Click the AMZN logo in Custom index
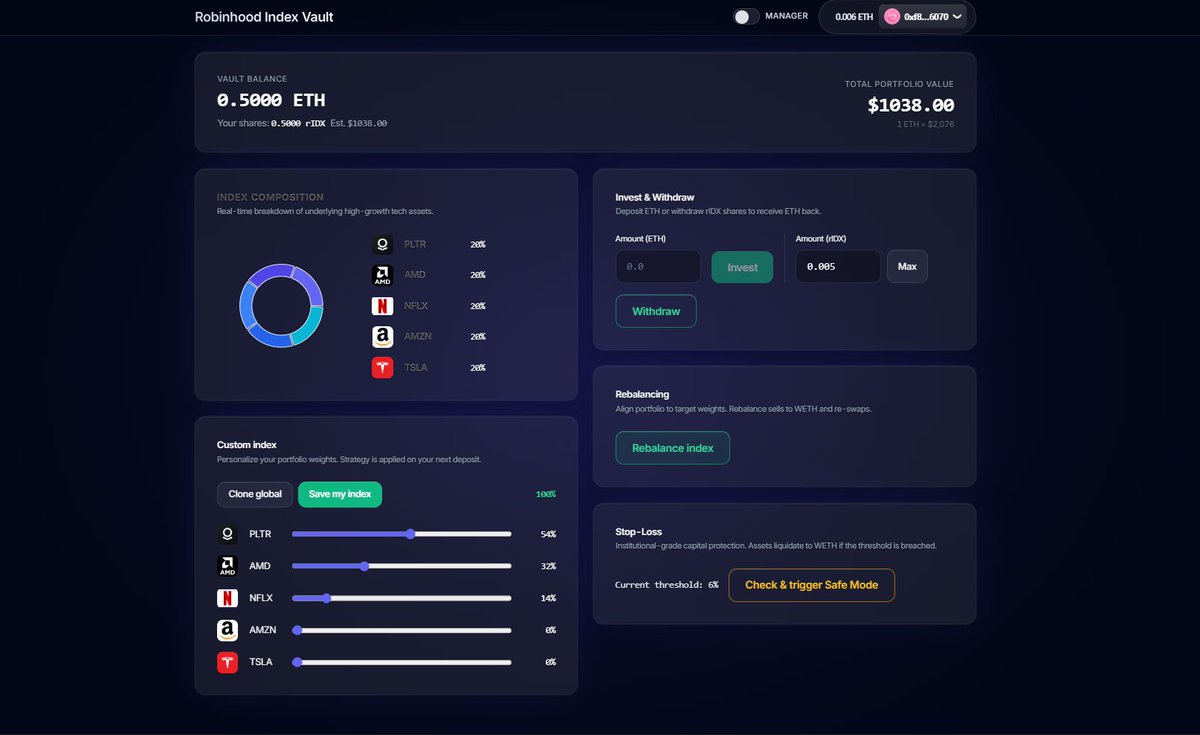Viewport: 1200px width, 735px height. click(227, 630)
